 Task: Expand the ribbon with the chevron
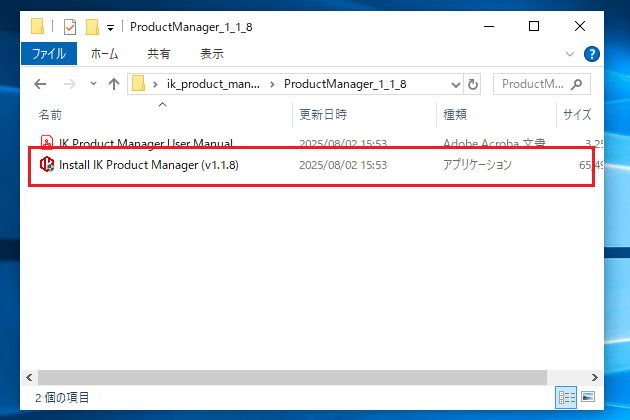pos(569,54)
